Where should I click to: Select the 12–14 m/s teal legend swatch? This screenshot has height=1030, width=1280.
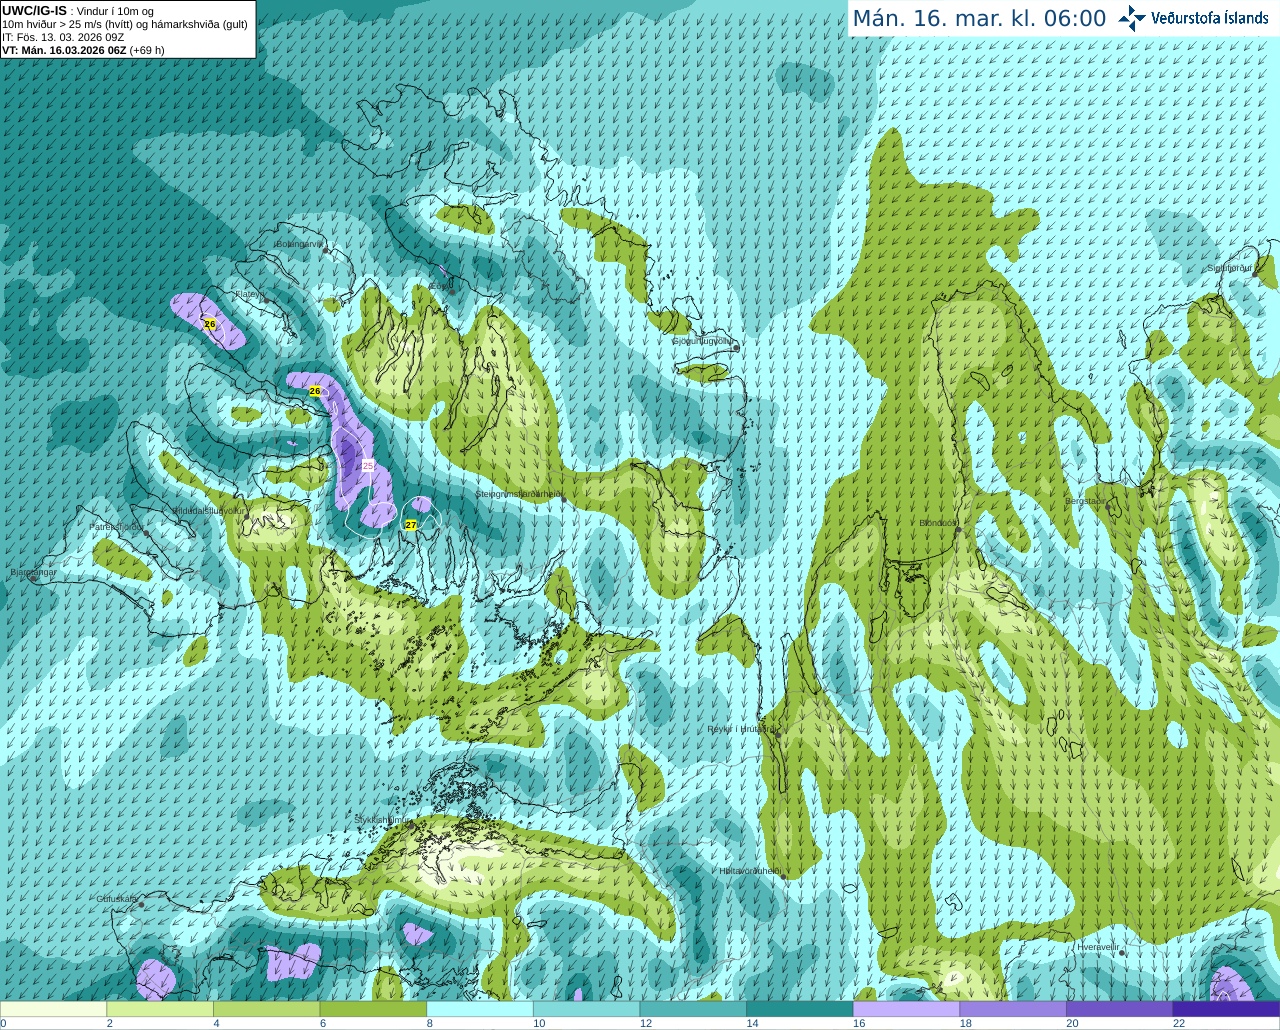693,1009
